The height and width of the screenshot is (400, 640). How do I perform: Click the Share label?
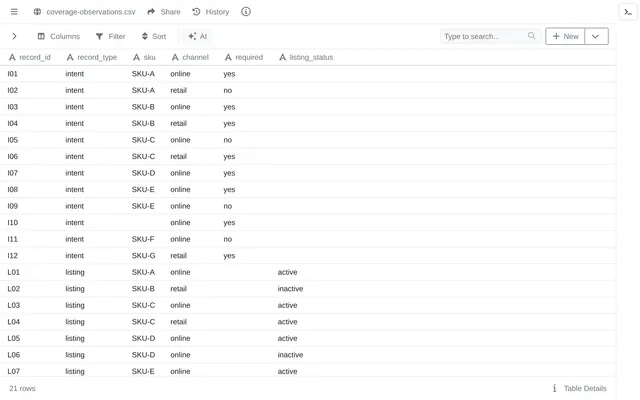pyautogui.click(x=170, y=12)
